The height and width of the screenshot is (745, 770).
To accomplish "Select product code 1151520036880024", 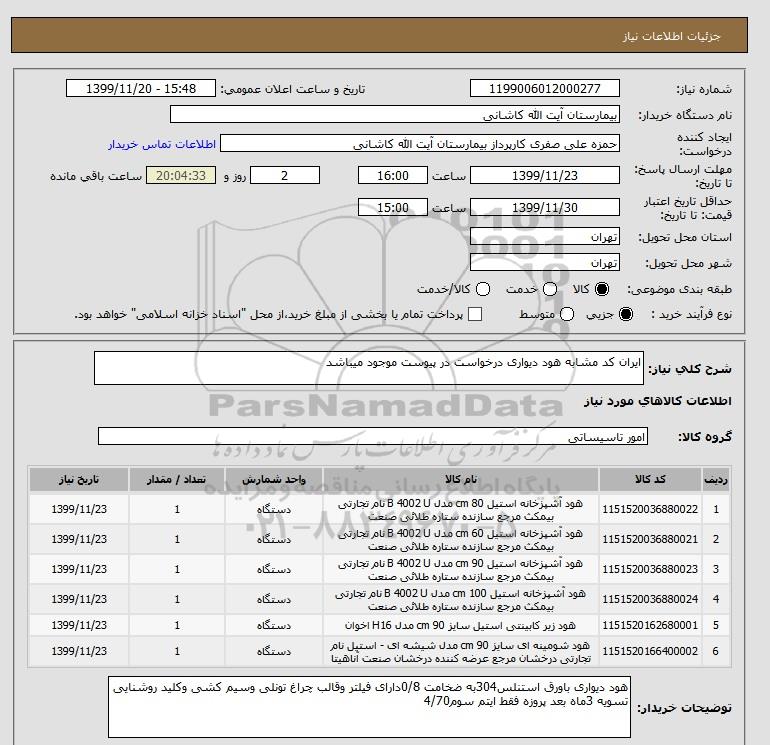I will click(650, 599).
